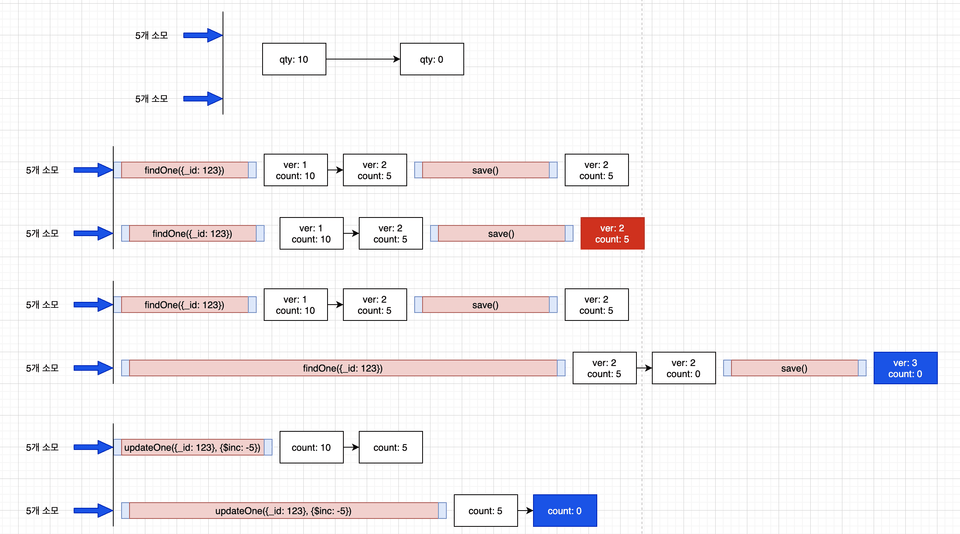
Task: Select the longest findOne({_id: 123}) bar
Action: coord(343,368)
